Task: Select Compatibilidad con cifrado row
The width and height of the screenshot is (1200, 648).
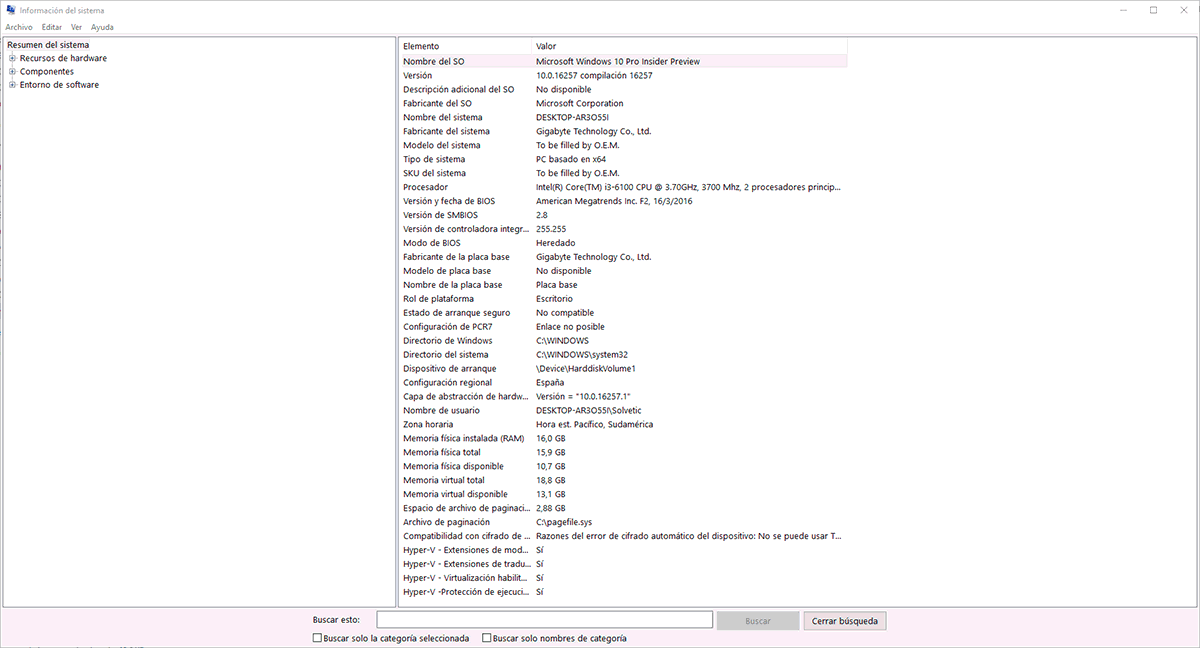Action: coord(623,536)
